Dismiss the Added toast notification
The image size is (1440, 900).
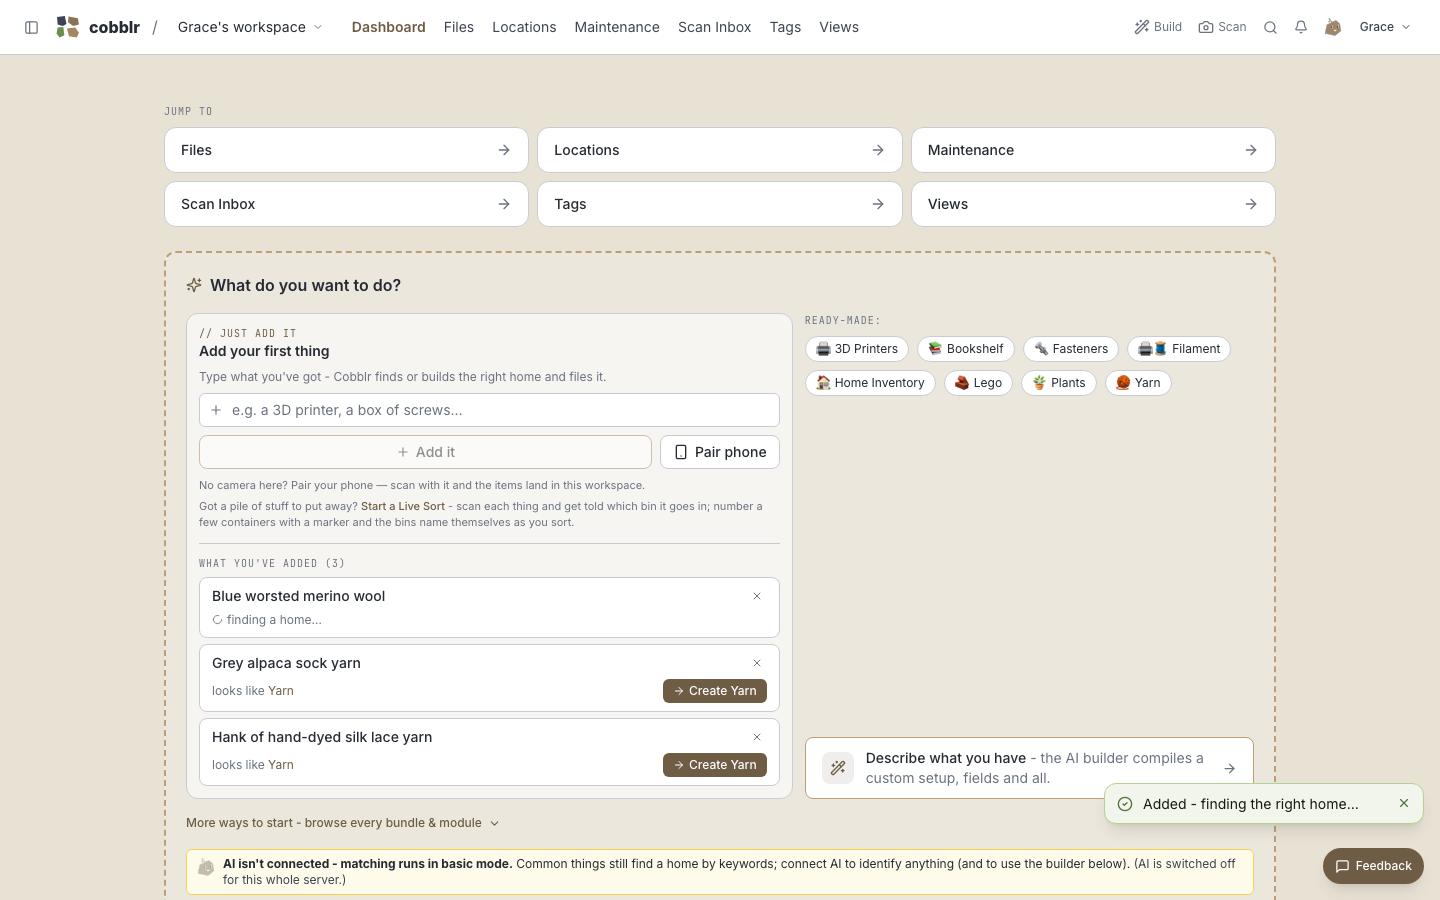(1404, 803)
